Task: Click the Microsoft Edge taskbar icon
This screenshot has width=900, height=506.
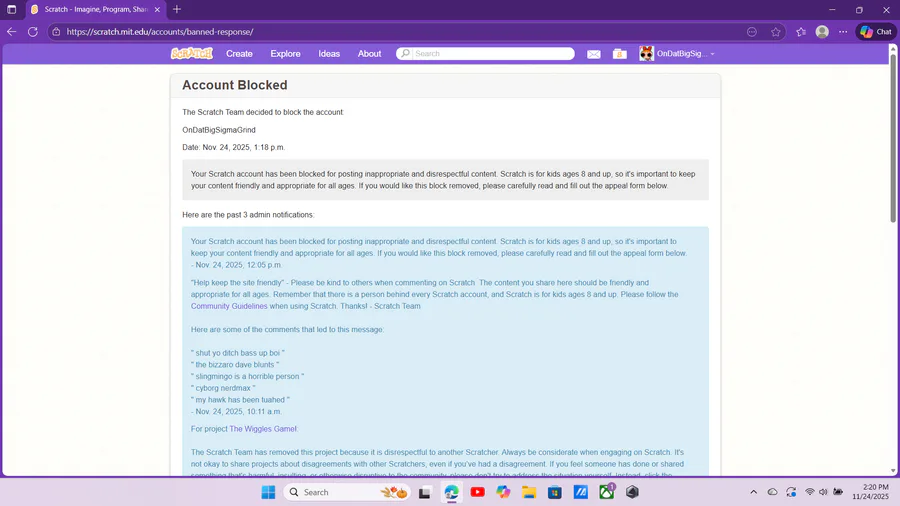Action: 451,492
